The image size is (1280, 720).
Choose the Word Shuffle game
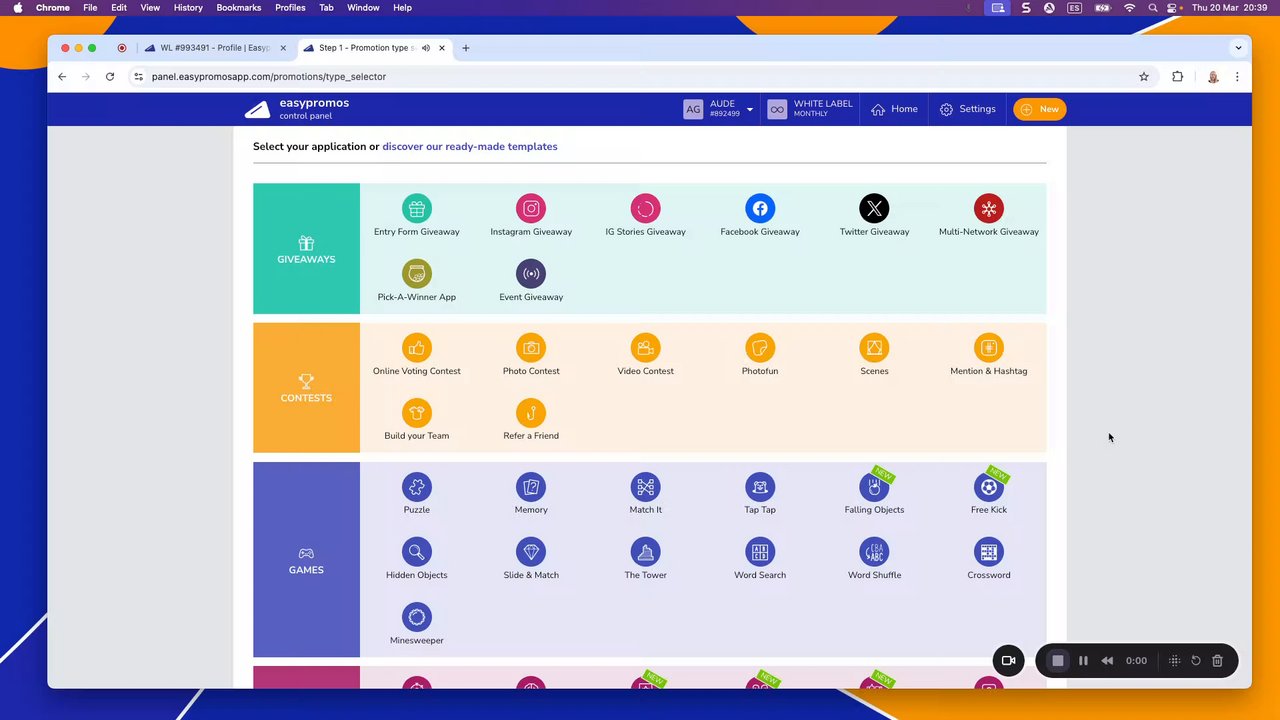(x=874, y=560)
